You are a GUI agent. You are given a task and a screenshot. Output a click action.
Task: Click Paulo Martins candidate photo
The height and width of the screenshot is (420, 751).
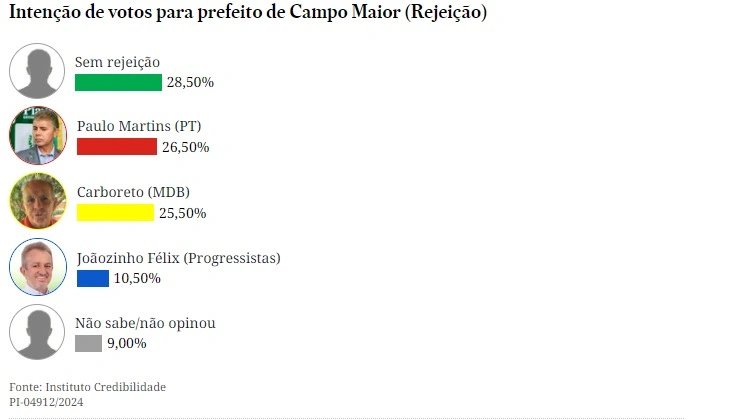pyautogui.click(x=37, y=136)
